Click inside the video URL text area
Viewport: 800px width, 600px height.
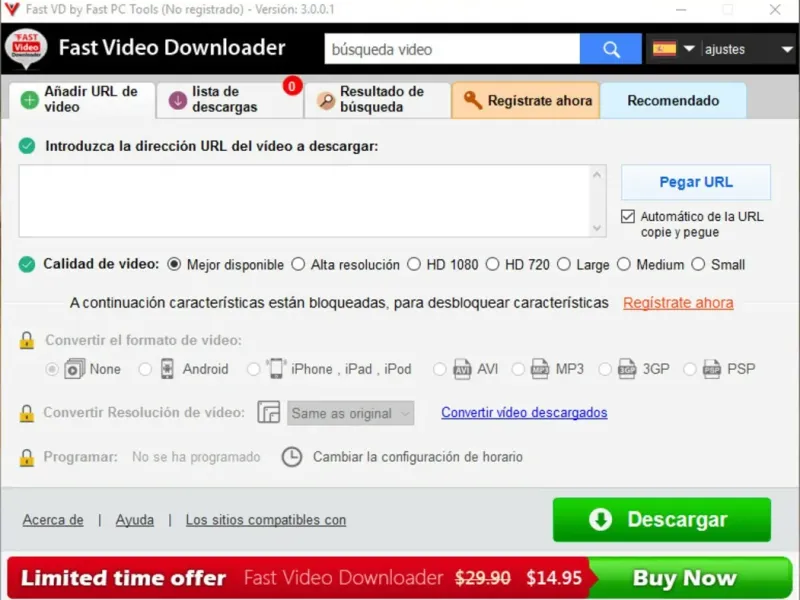pos(305,201)
